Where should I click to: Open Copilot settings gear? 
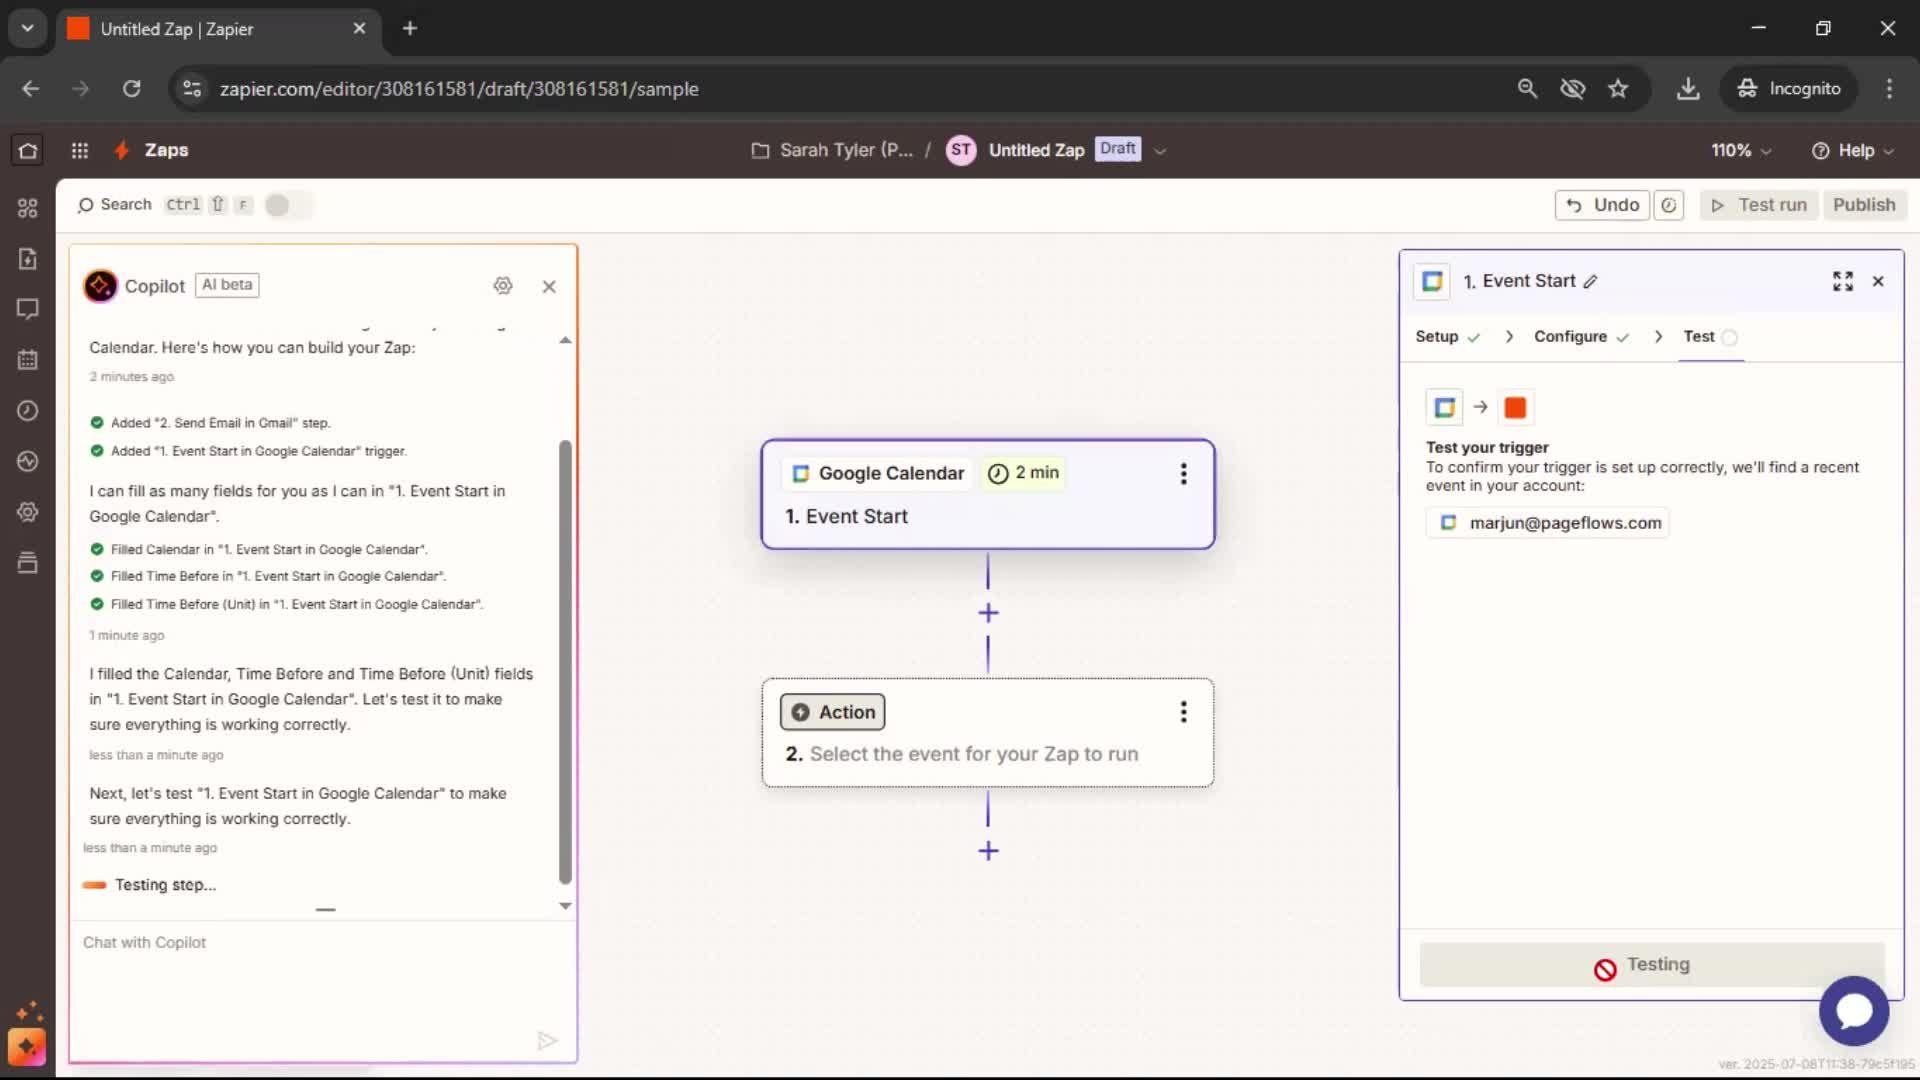[x=503, y=286]
